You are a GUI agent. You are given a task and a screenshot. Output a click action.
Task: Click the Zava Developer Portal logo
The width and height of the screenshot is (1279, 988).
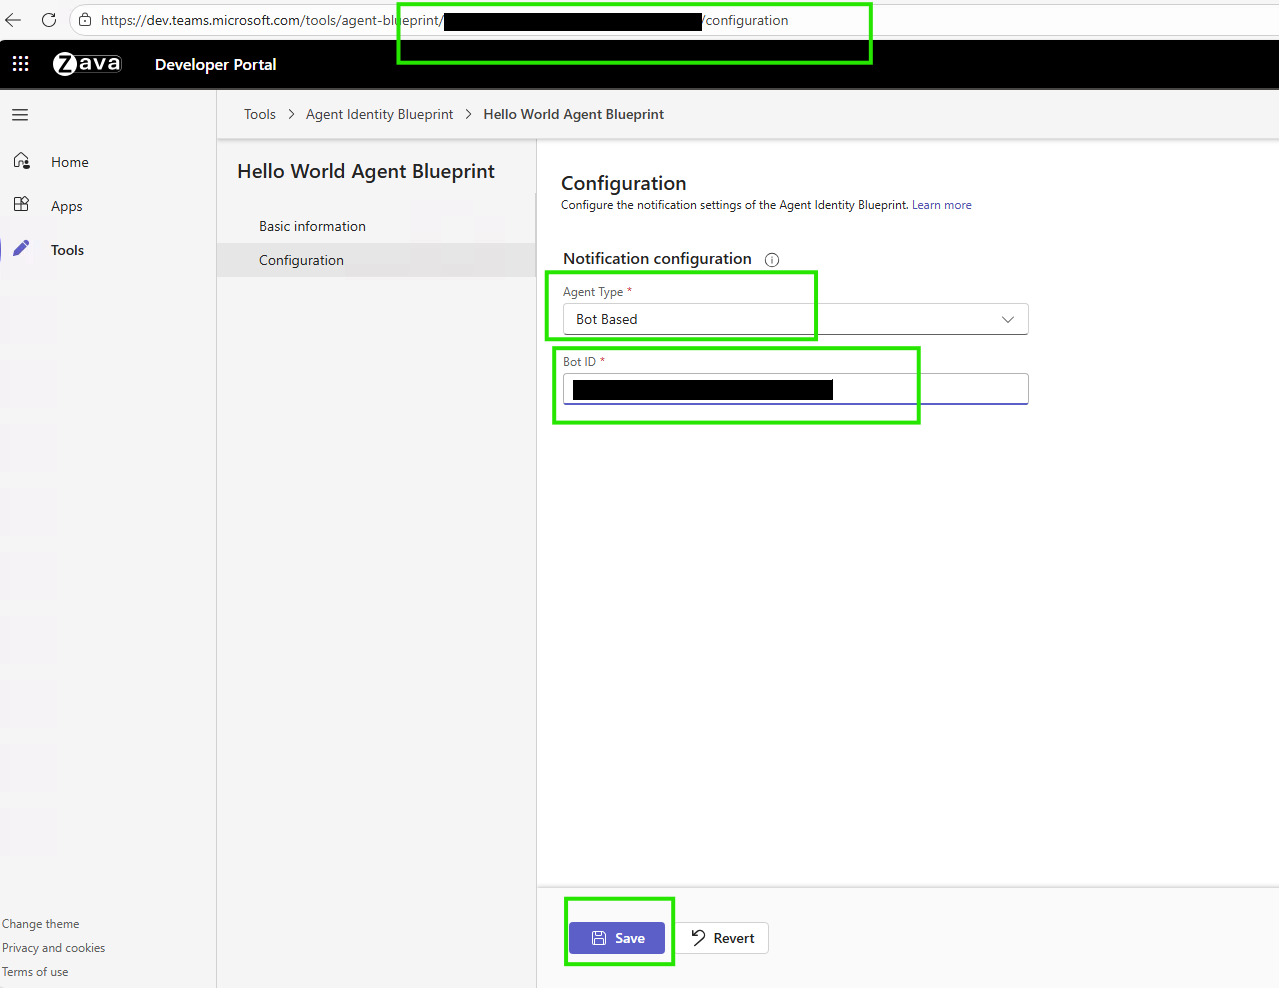pyautogui.click(x=87, y=63)
